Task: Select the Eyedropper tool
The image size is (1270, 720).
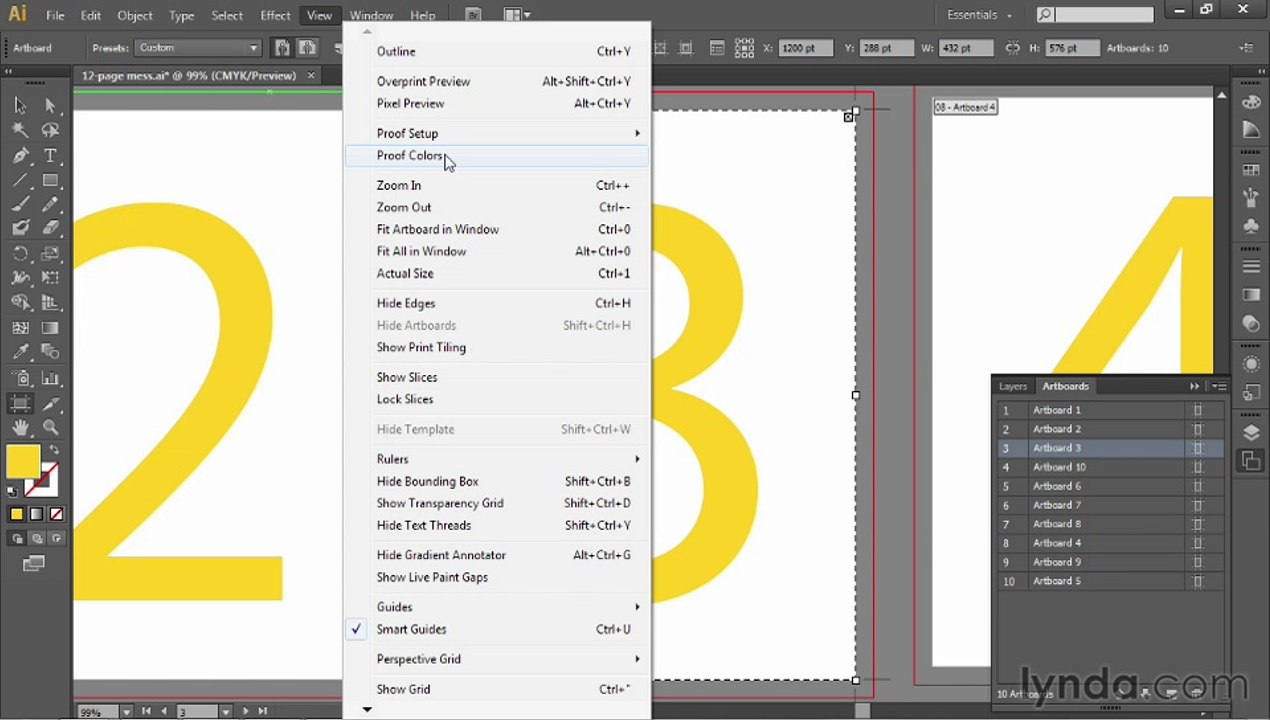Action: (x=20, y=352)
